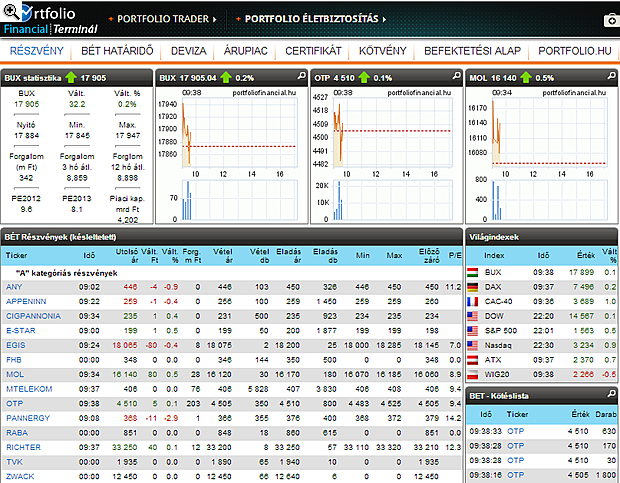Image resolution: width=620 pixels, height=483 pixels.
Task: Open the E-STAR ticker link
Action: pyautogui.click(x=21, y=331)
